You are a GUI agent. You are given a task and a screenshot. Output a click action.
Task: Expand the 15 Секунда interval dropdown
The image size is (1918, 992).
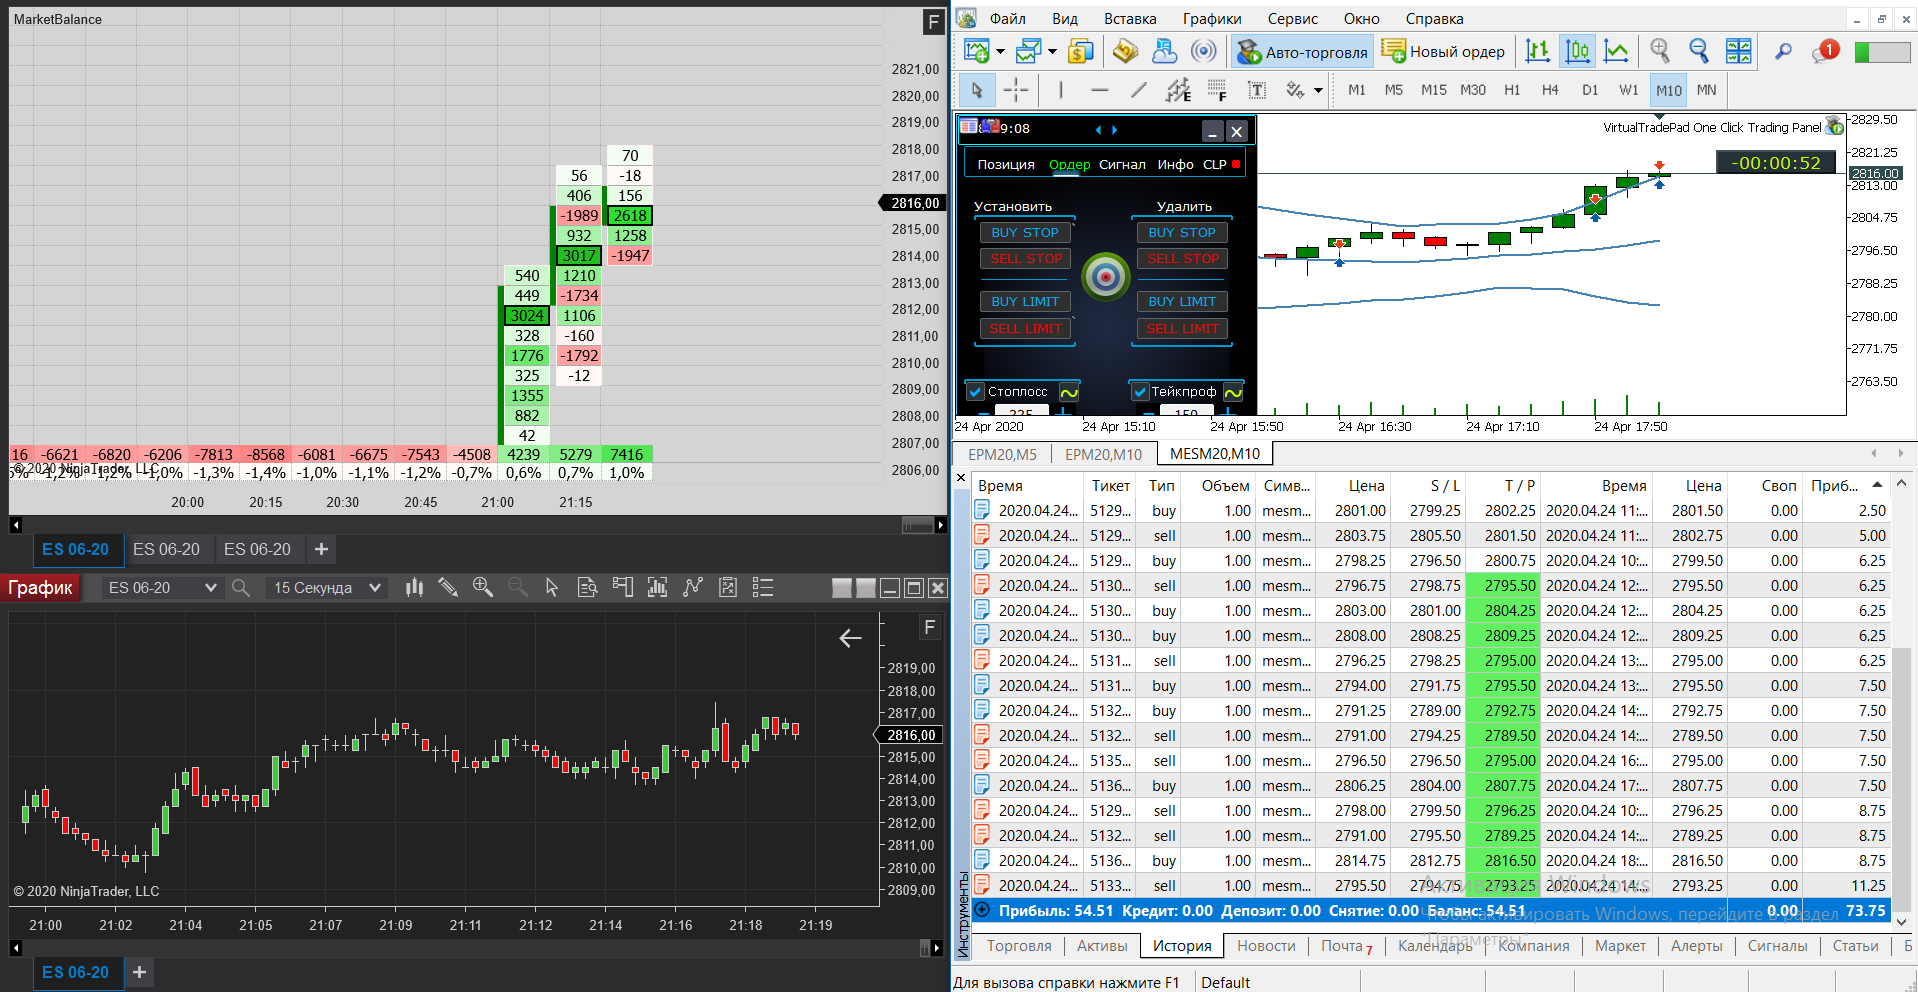[x=328, y=588]
